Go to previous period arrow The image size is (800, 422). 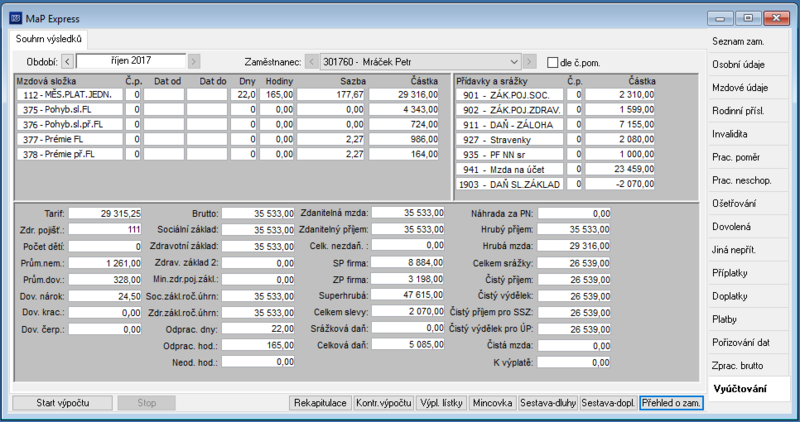(68, 61)
